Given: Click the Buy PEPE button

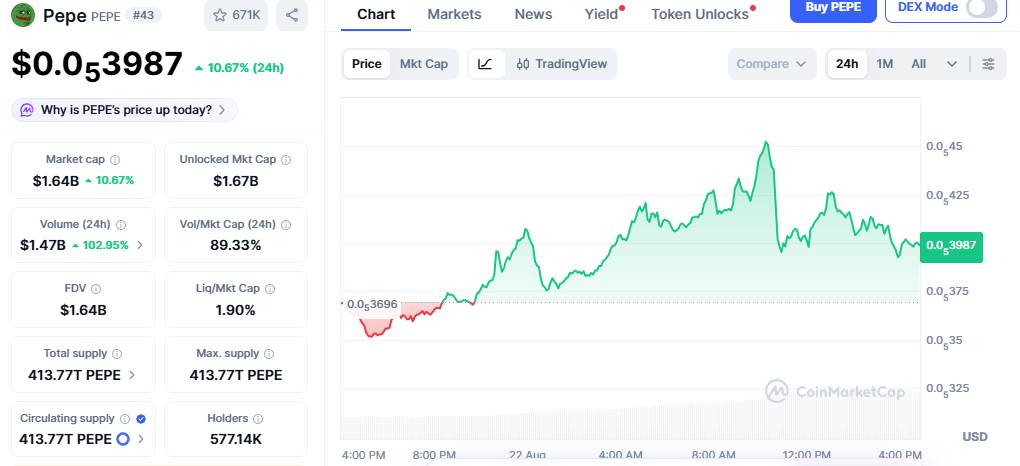Looking at the screenshot, I should pyautogui.click(x=833, y=8).
